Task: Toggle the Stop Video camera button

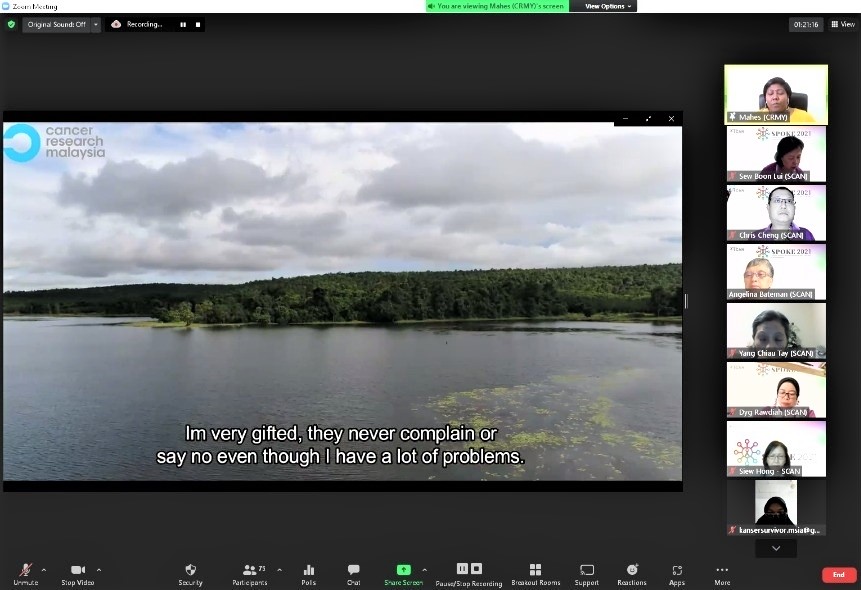Action: [x=77, y=572]
